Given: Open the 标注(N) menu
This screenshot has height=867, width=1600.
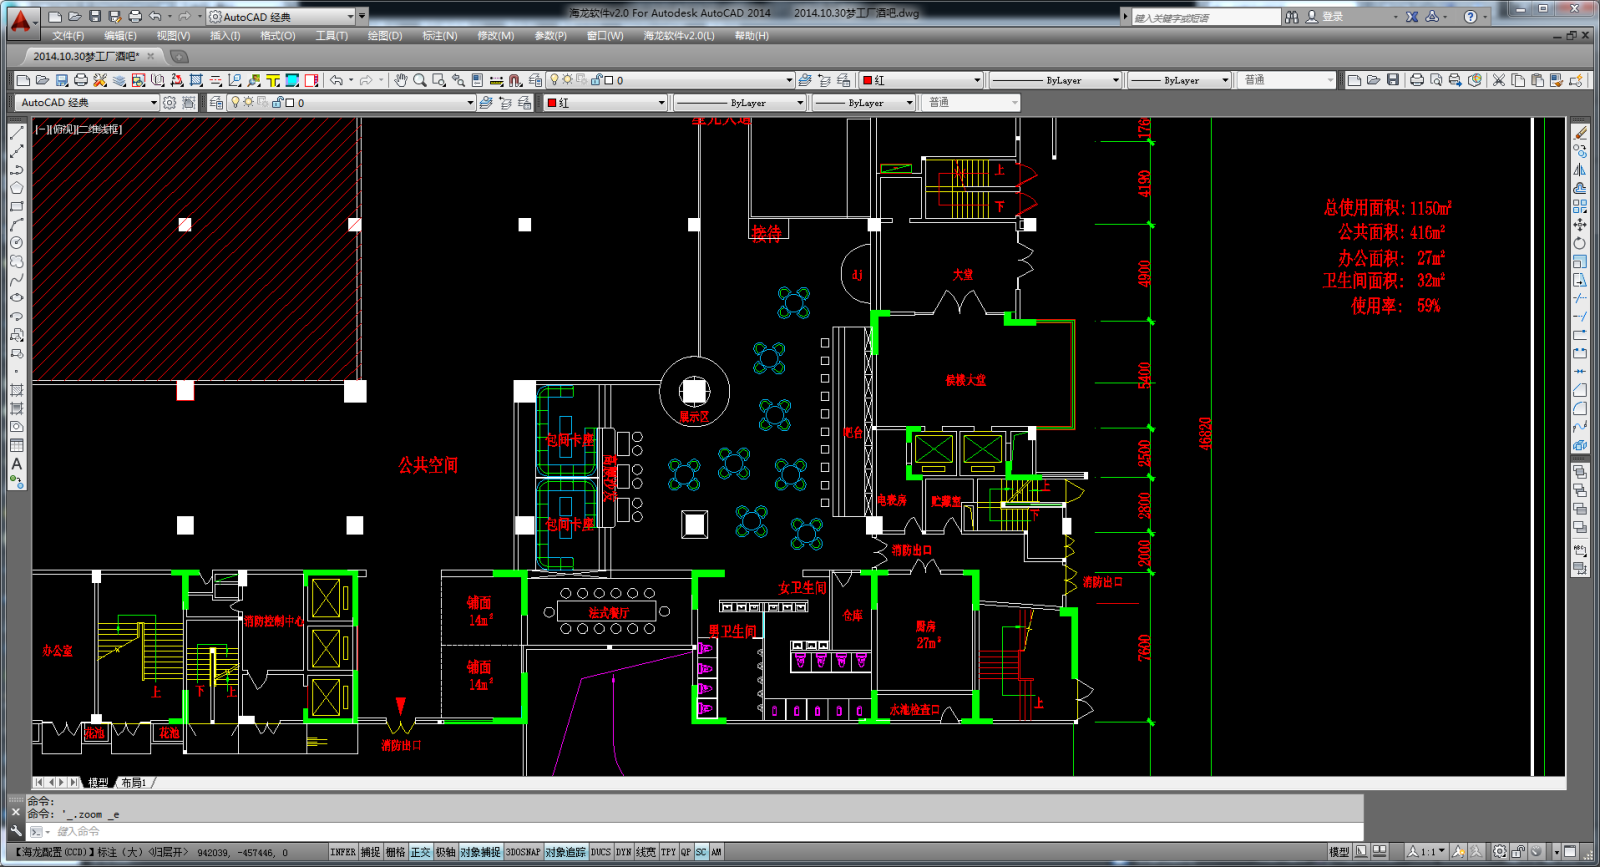Looking at the screenshot, I should coord(440,35).
